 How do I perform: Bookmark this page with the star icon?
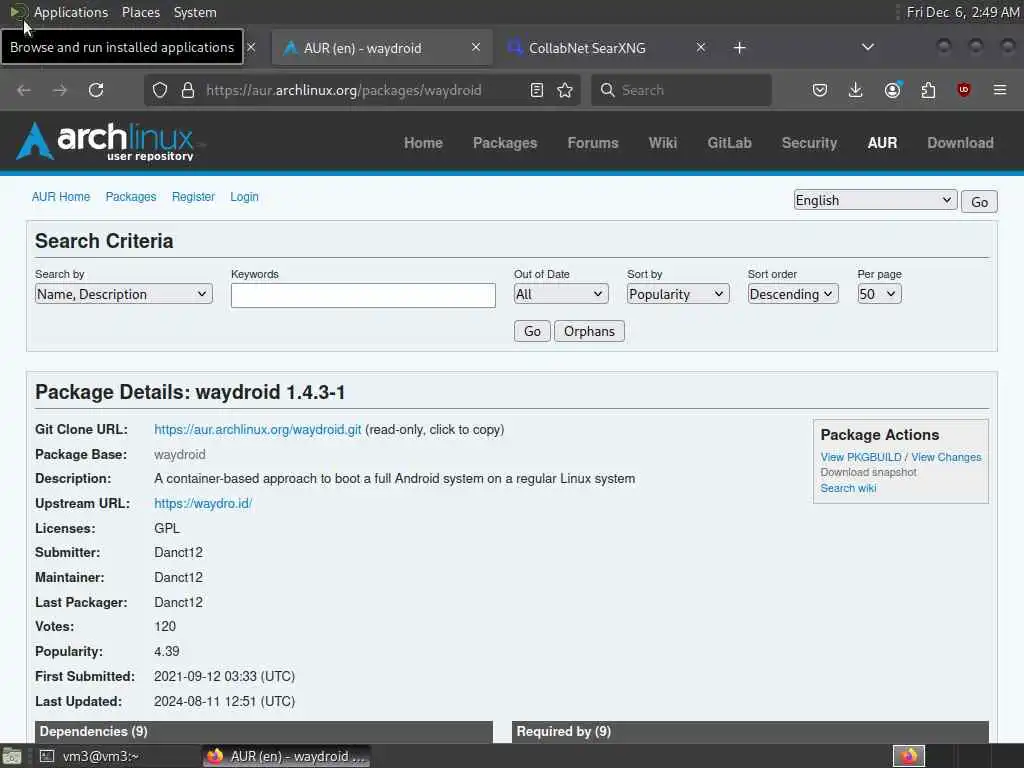[x=565, y=90]
